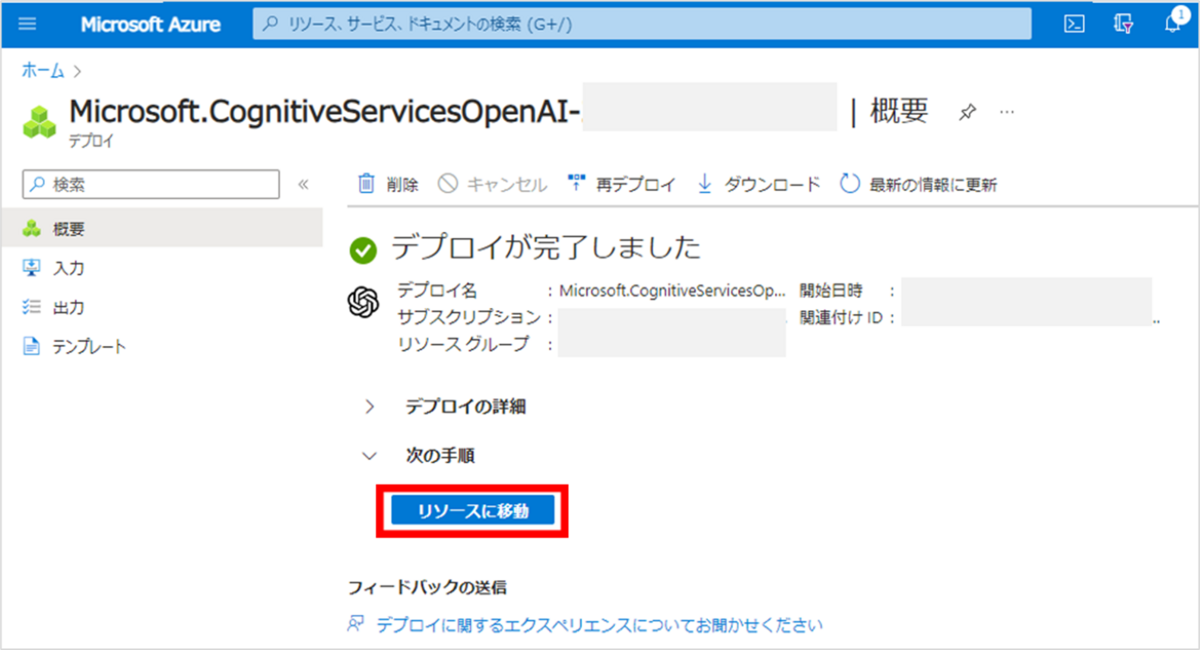
Task: Click the 削除 trash toolbar button
Action: 388,184
